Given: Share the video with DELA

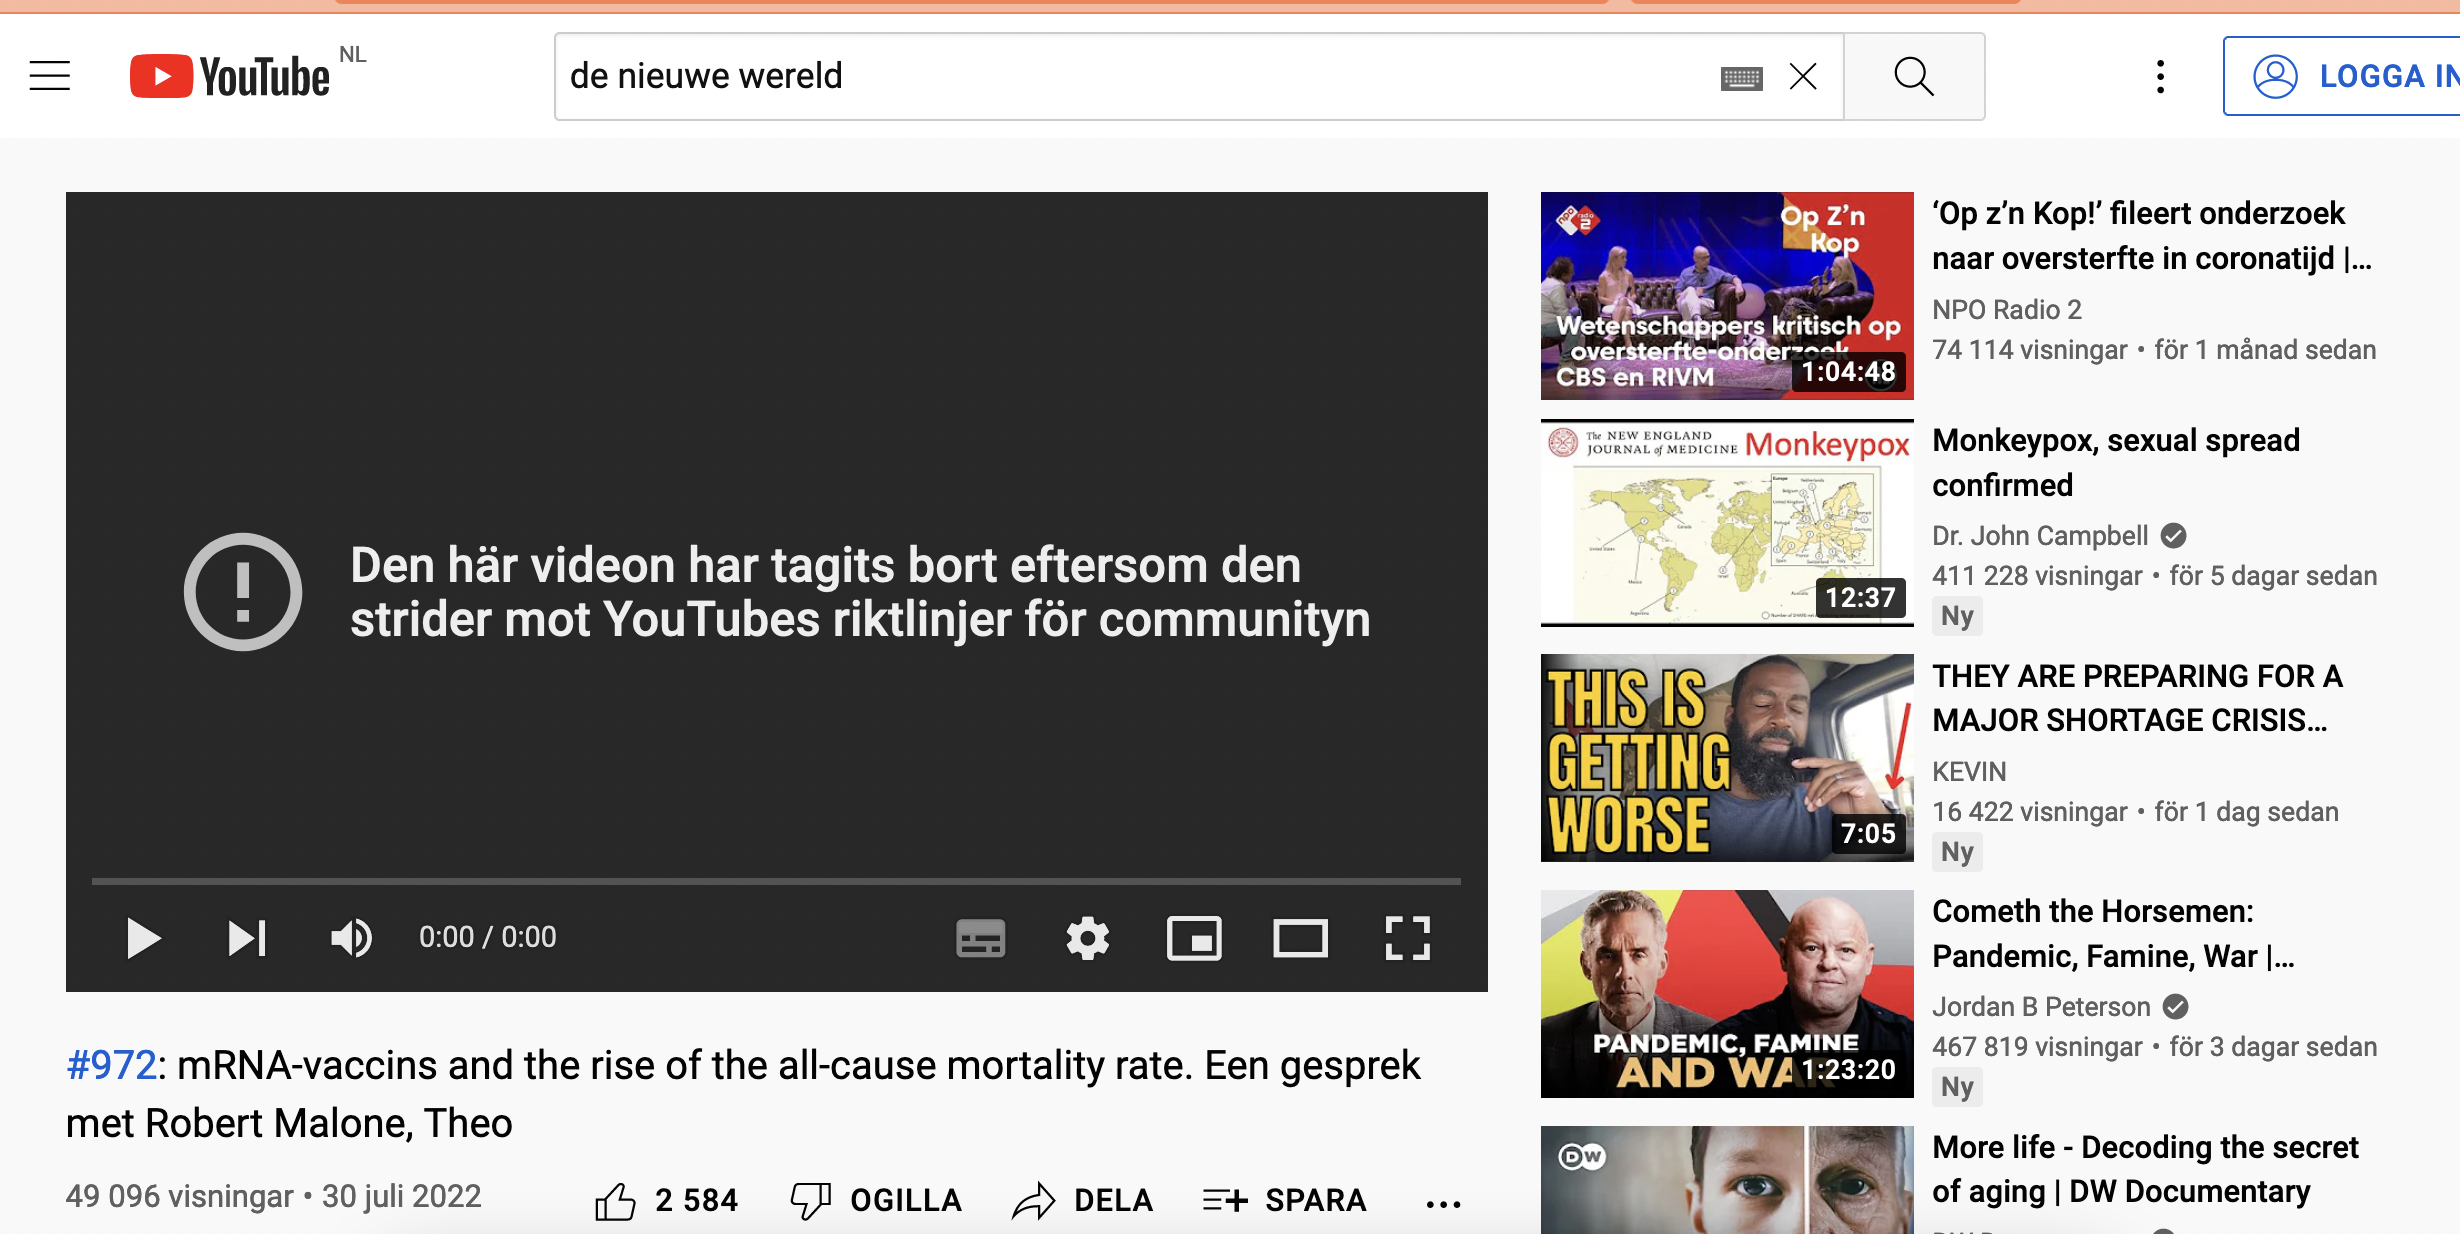Looking at the screenshot, I should pyautogui.click(x=1083, y=1200).
